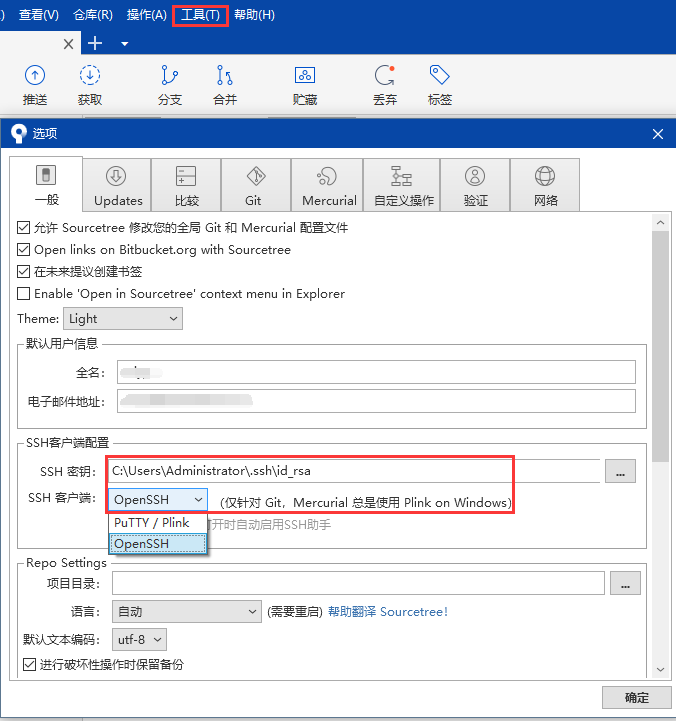Browse for 项目目录 with the ... button
Screen dimensions: 676x721
(x=625, y=583)
